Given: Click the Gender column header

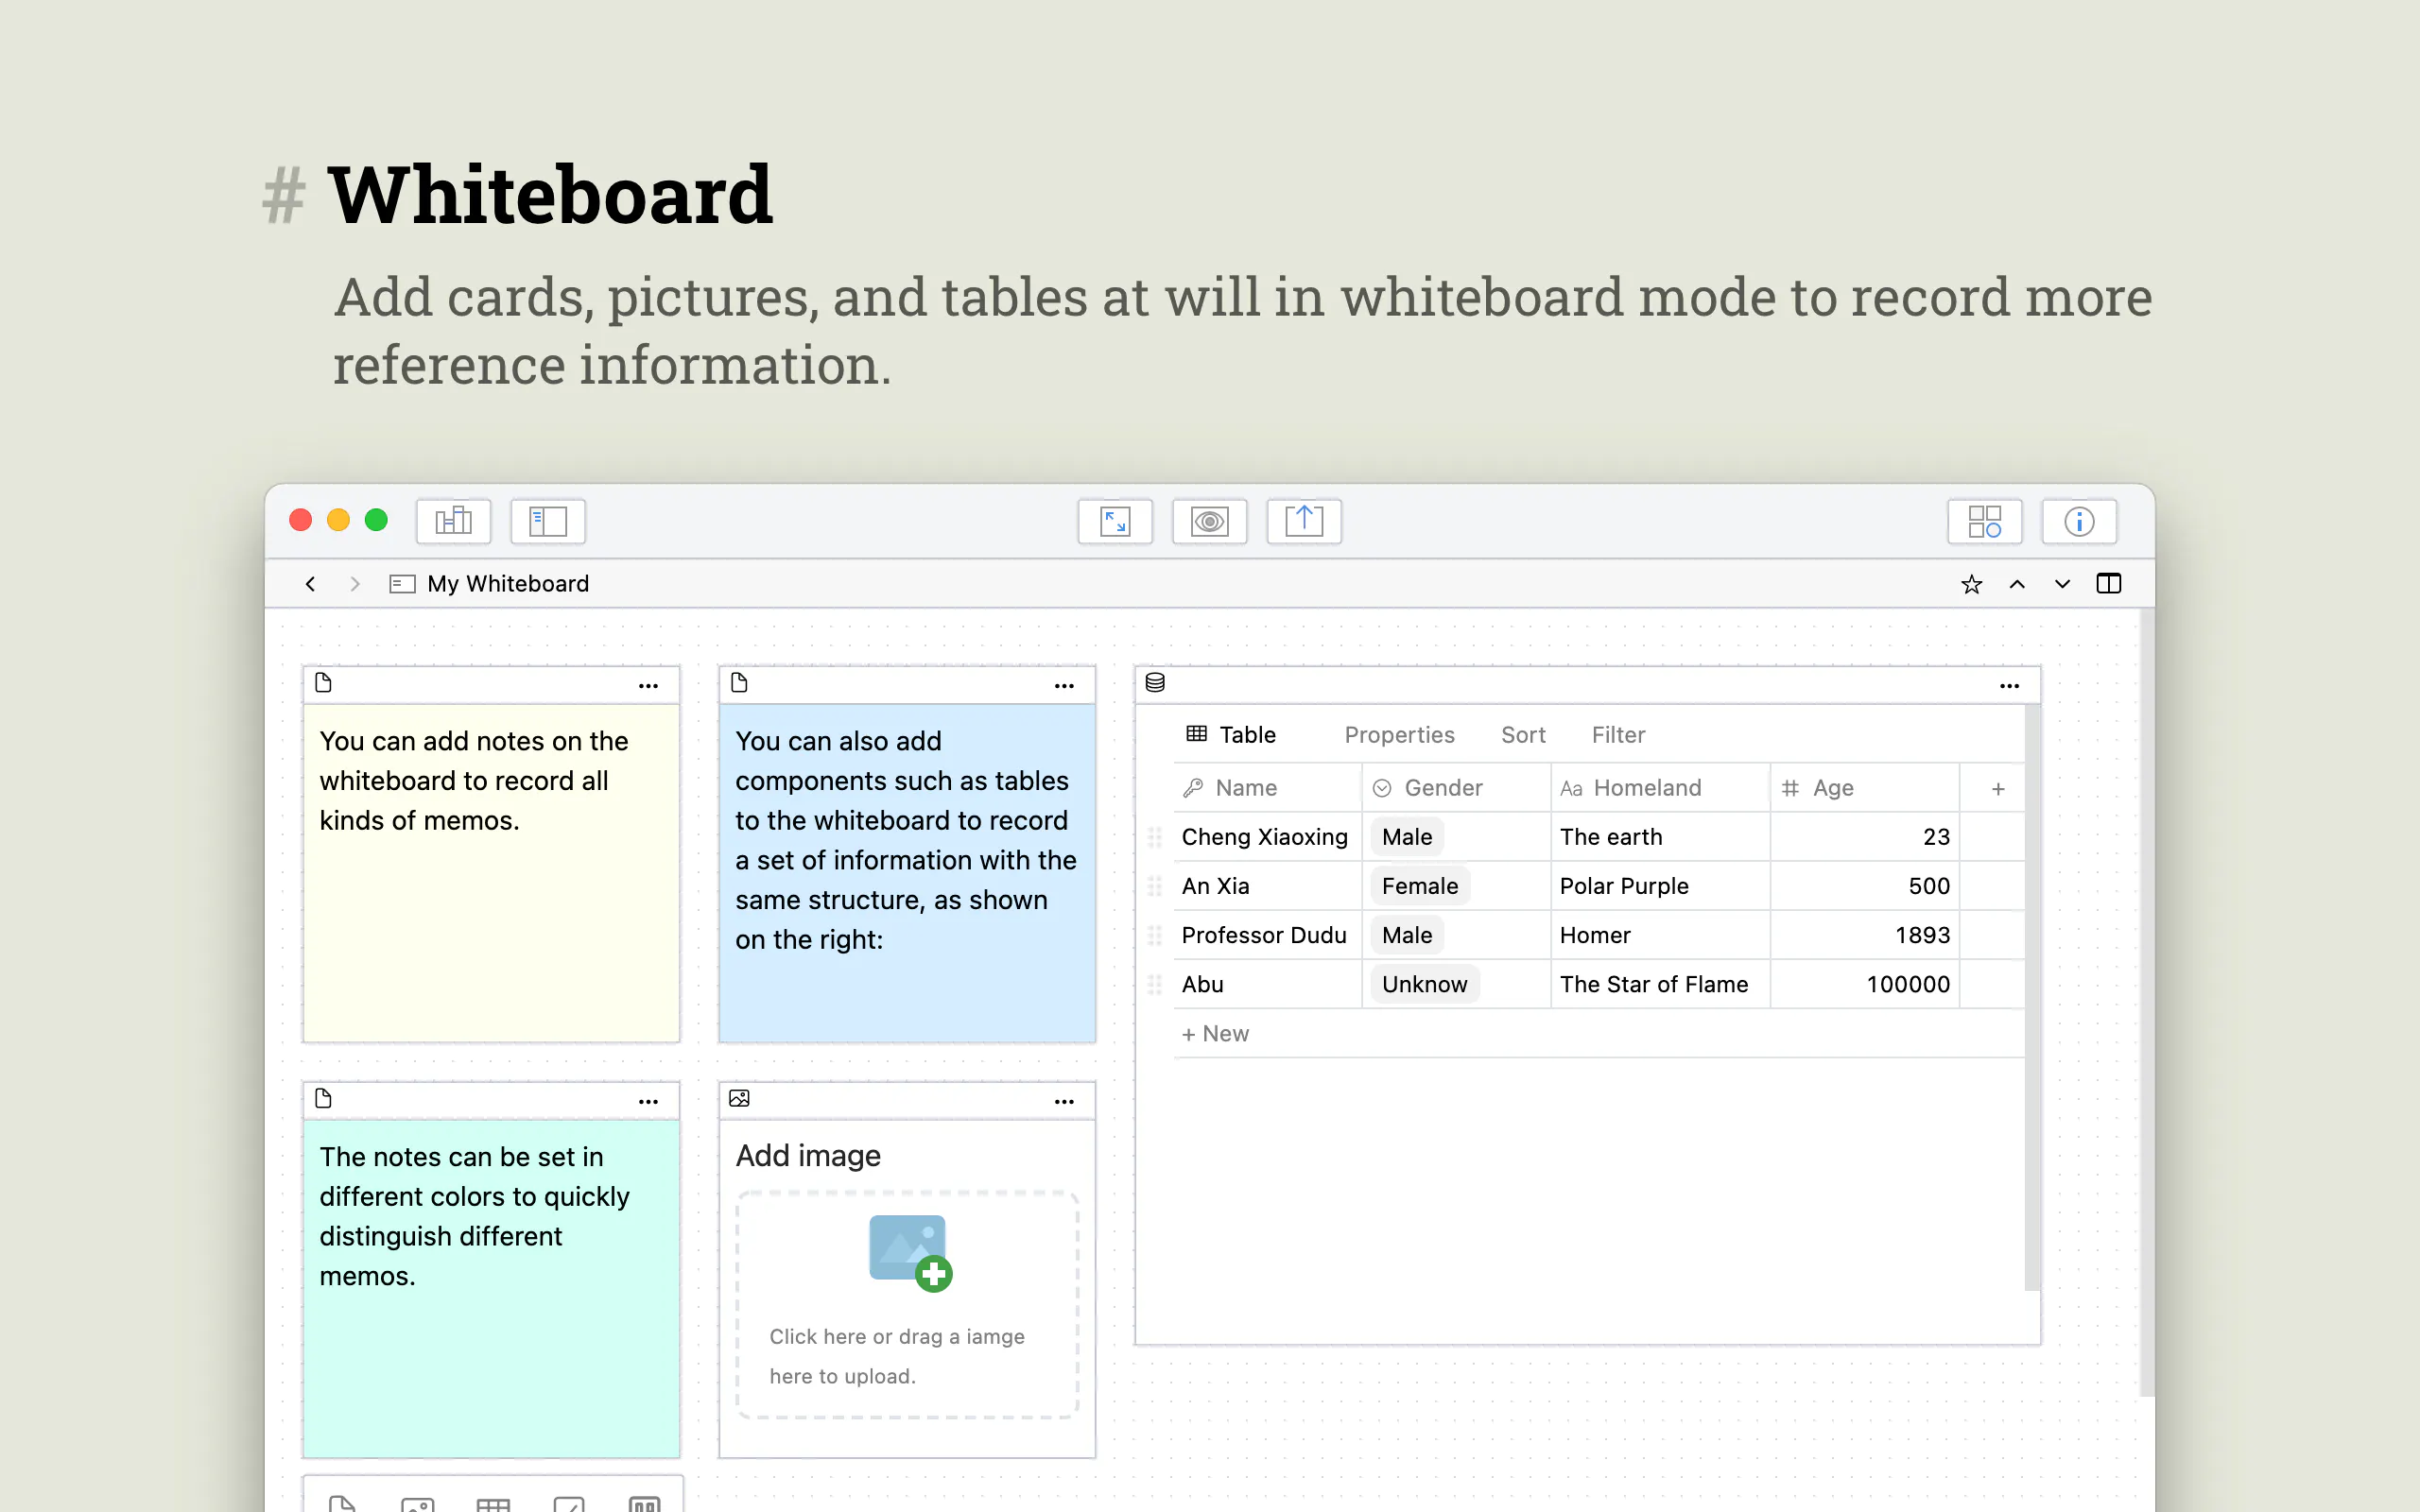Looking at the screenshot, I should (x=1456, y=788).
